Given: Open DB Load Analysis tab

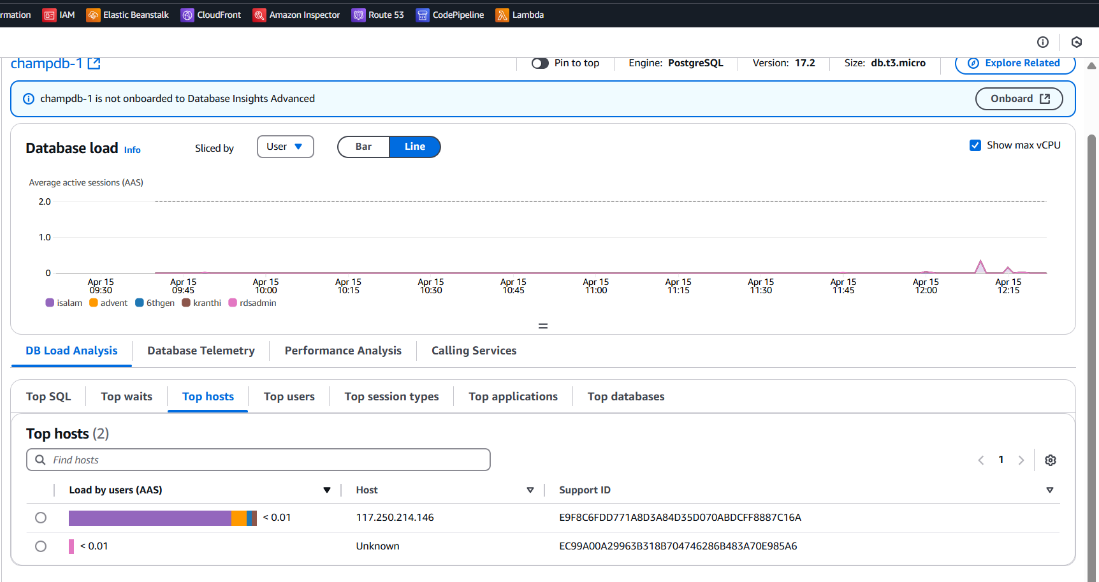Looking at the screenshot, I should [71, 351].
